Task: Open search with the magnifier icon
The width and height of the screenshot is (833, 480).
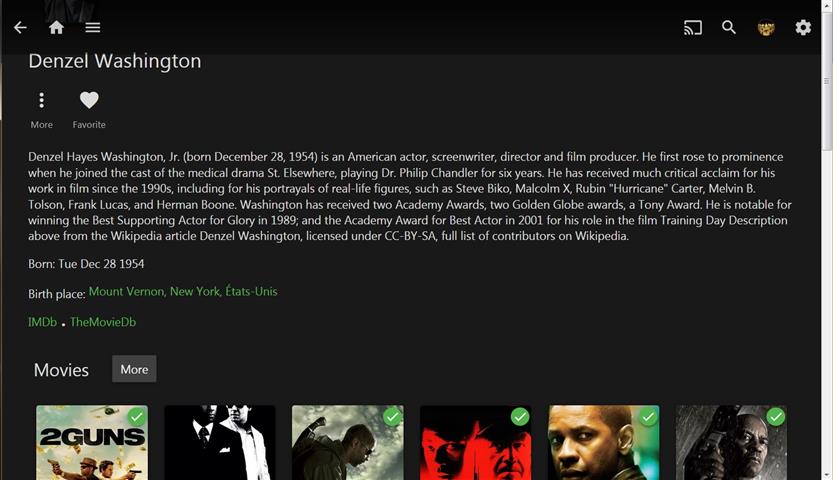Action: 729,28
